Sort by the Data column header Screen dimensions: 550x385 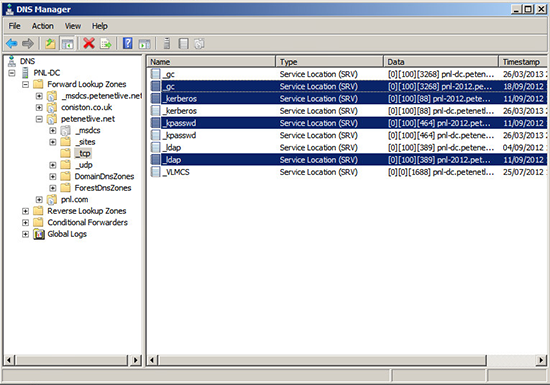point(441,62)
